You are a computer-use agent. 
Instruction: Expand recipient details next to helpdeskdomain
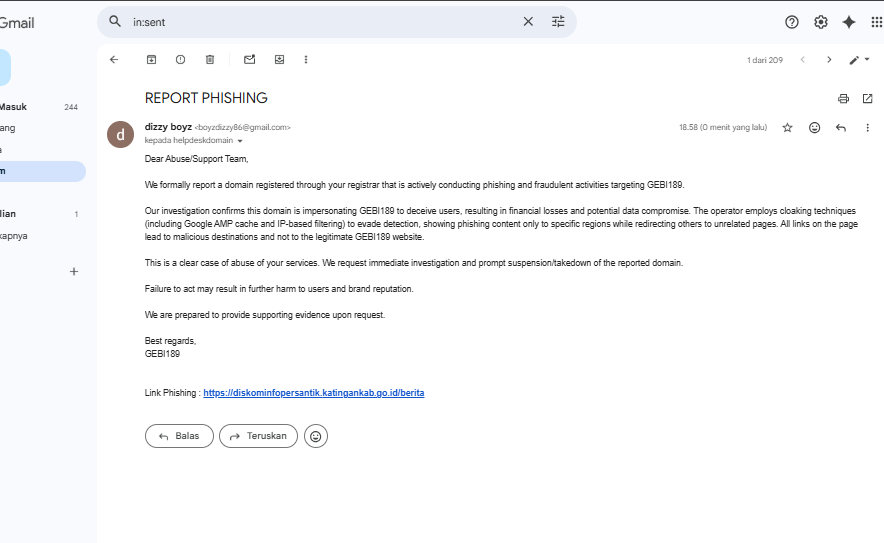coord(240,141)
